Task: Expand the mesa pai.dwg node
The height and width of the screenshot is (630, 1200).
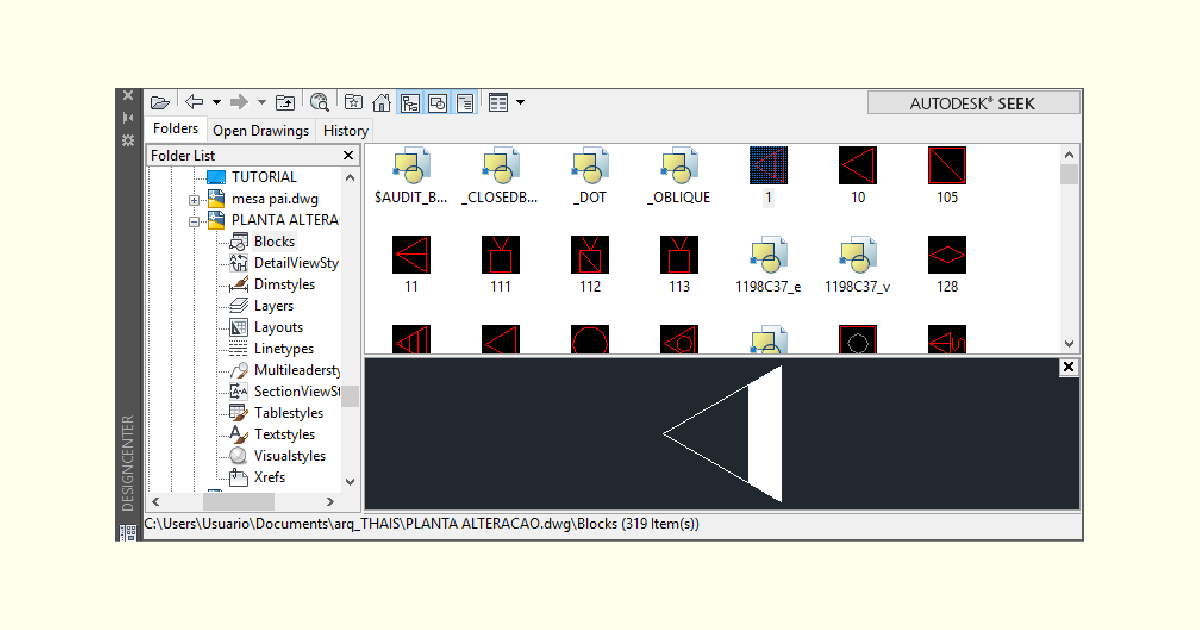Action: (x=195, y=199)
